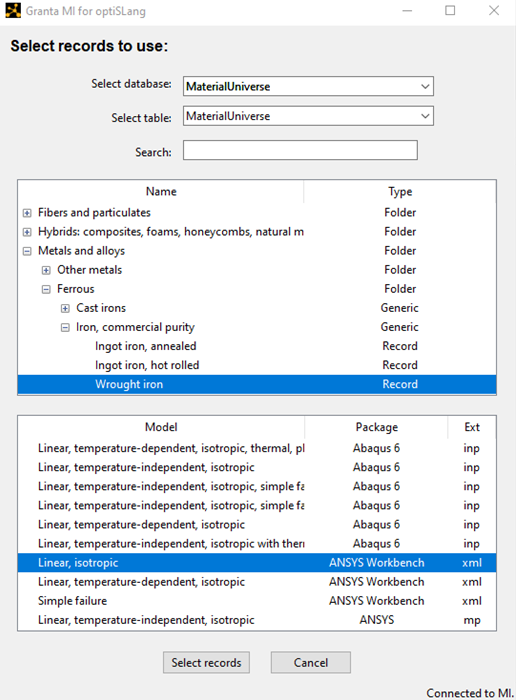
Task: Expand the Other metals folder
Action: click(46, 270)
